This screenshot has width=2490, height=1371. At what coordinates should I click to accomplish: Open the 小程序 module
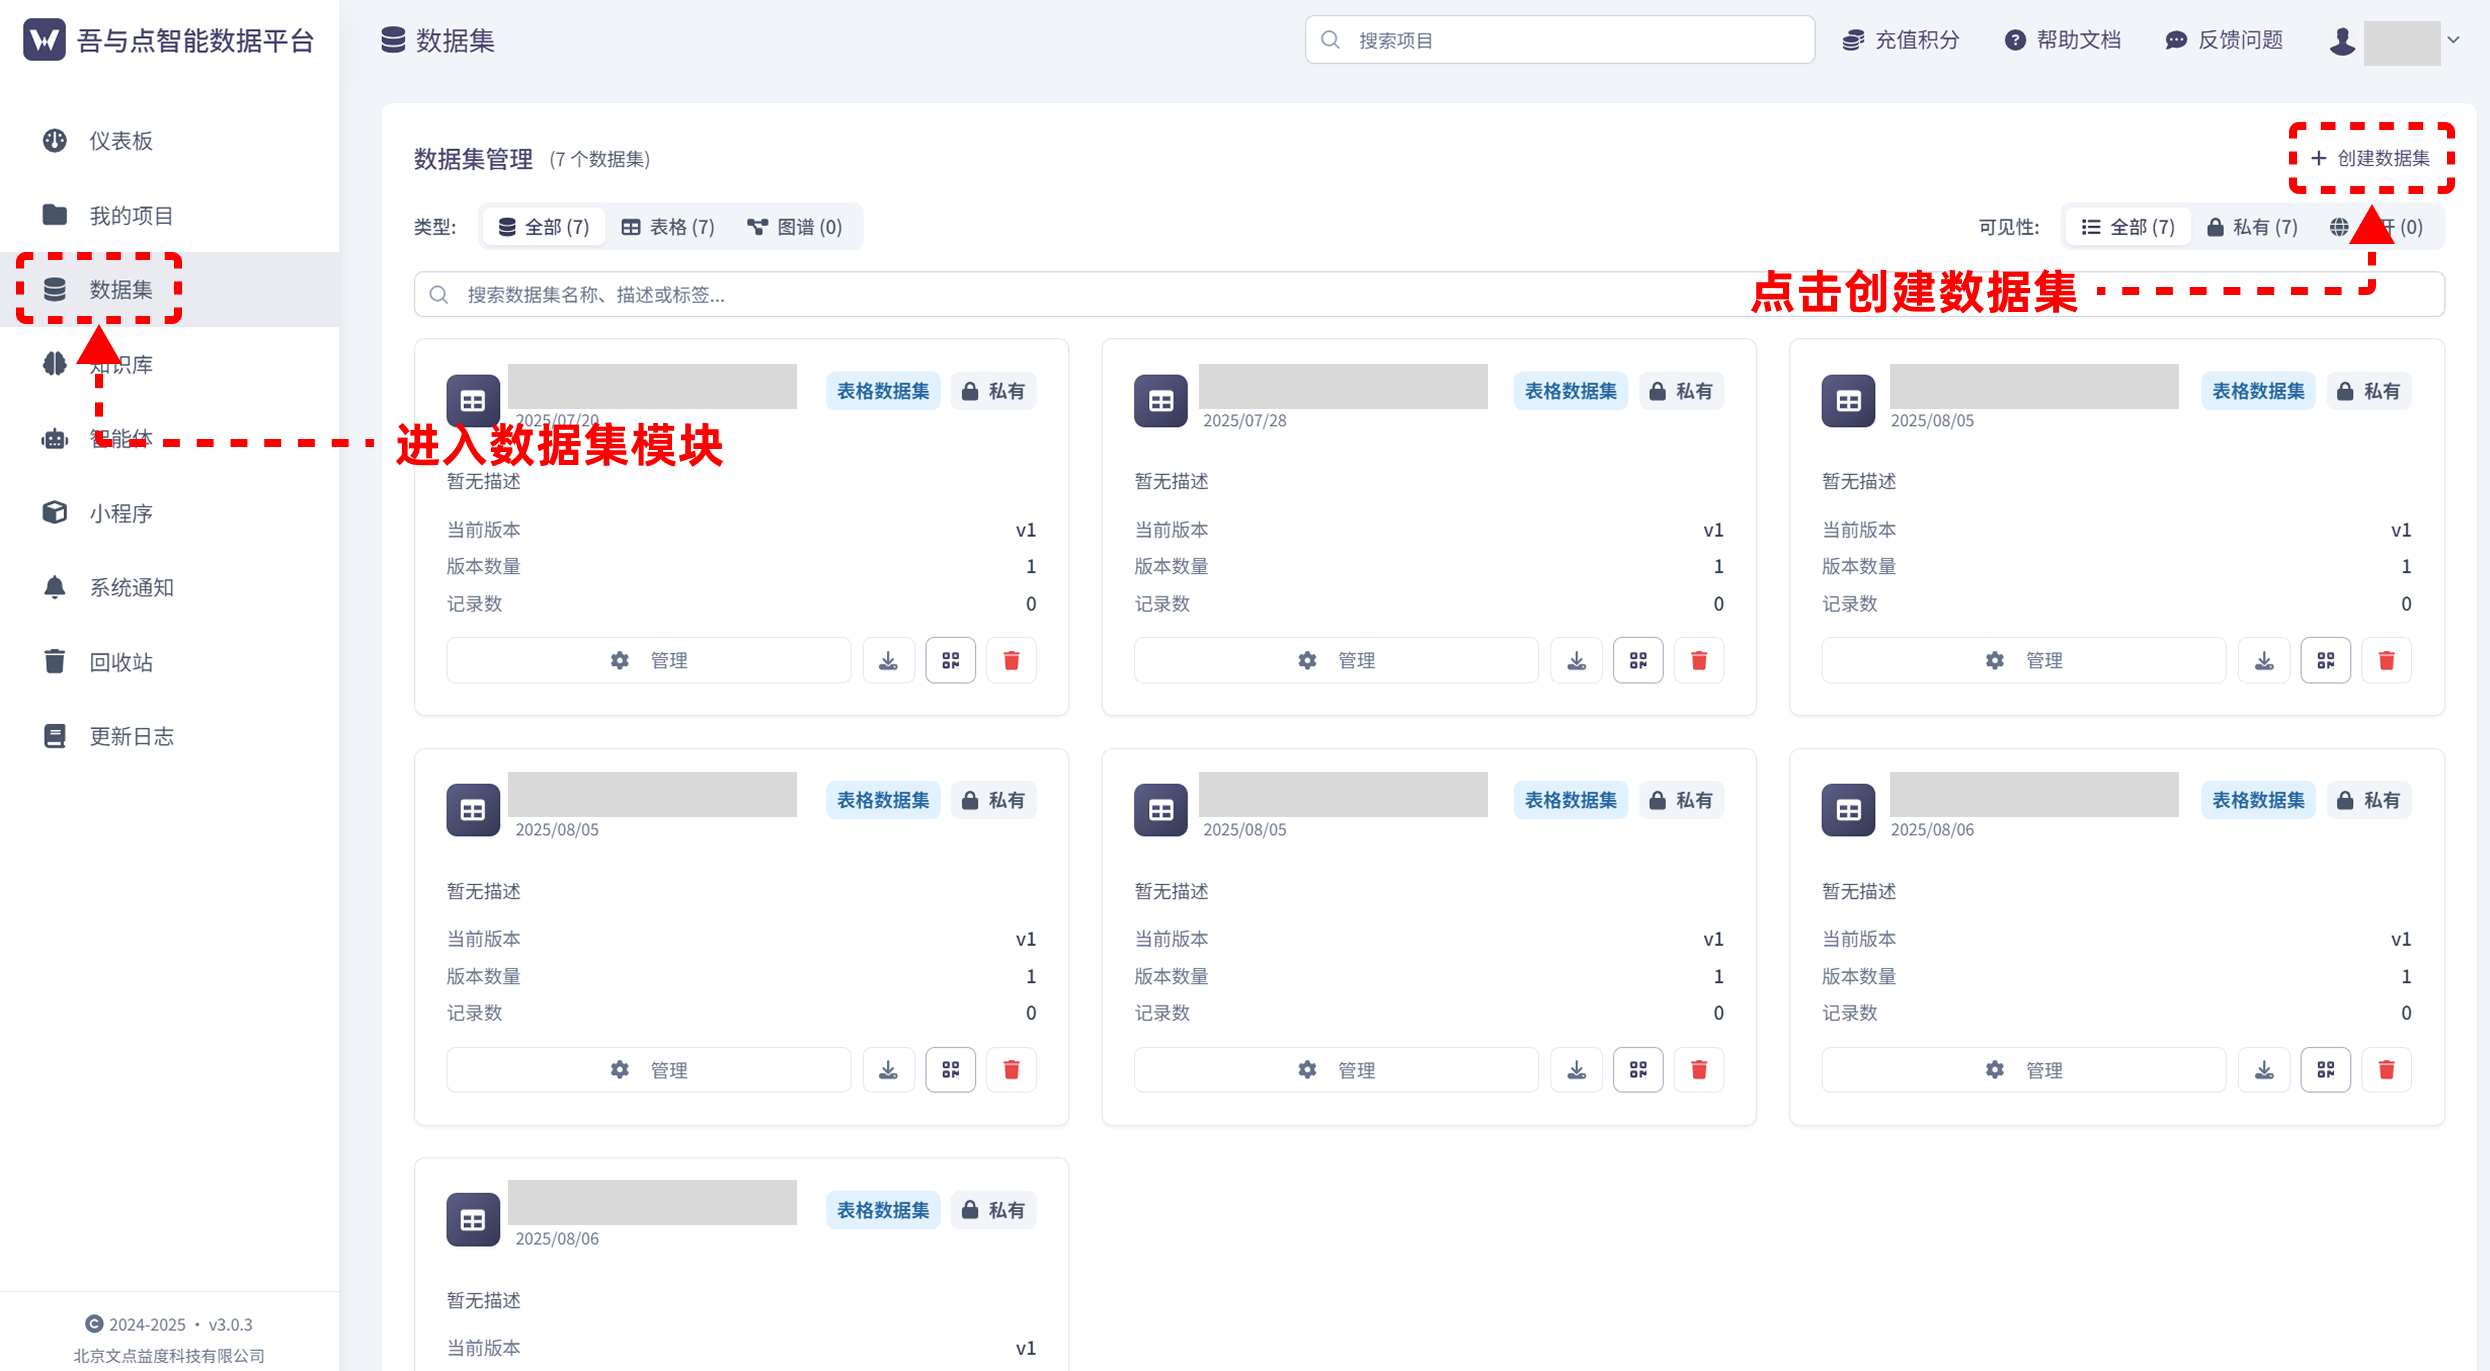click(x=121, y=512)
